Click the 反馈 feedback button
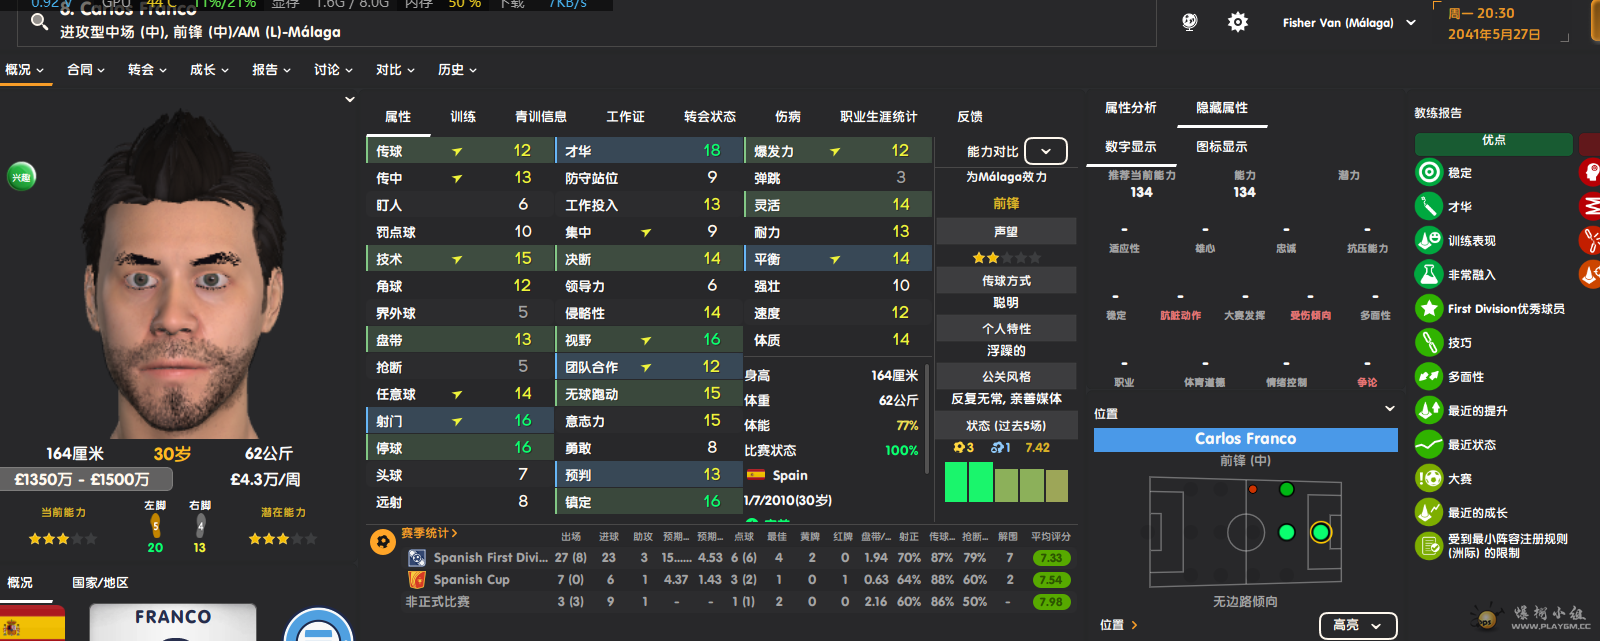 click(970, 117)
